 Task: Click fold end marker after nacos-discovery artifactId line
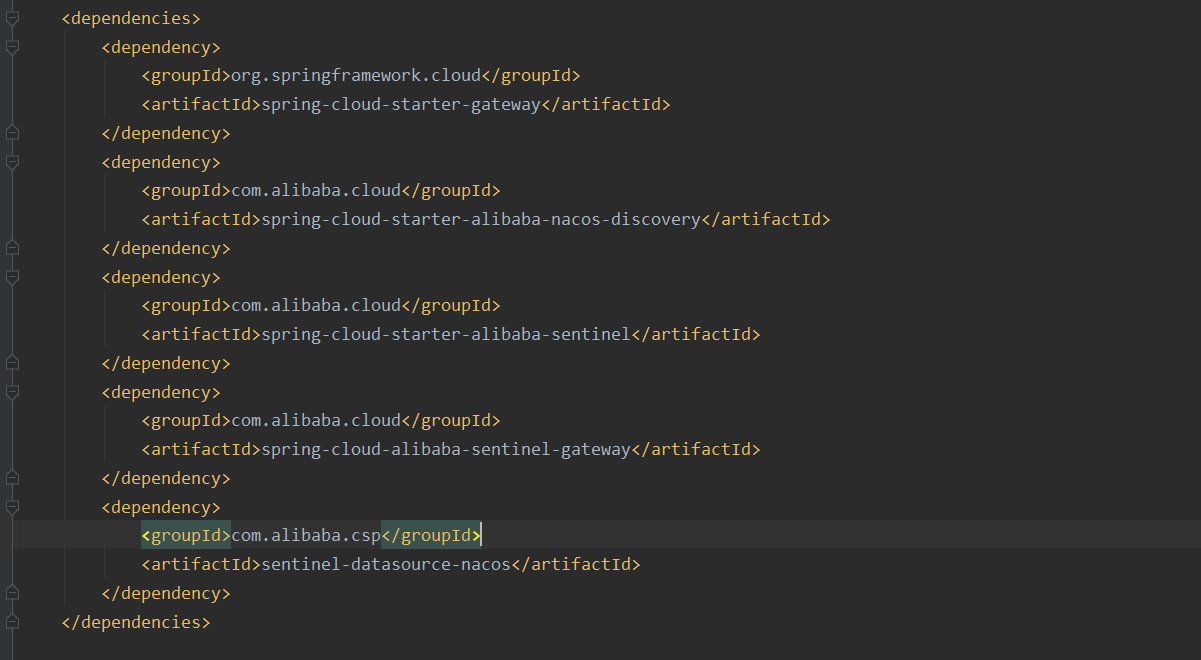click(x=12, y=247)
